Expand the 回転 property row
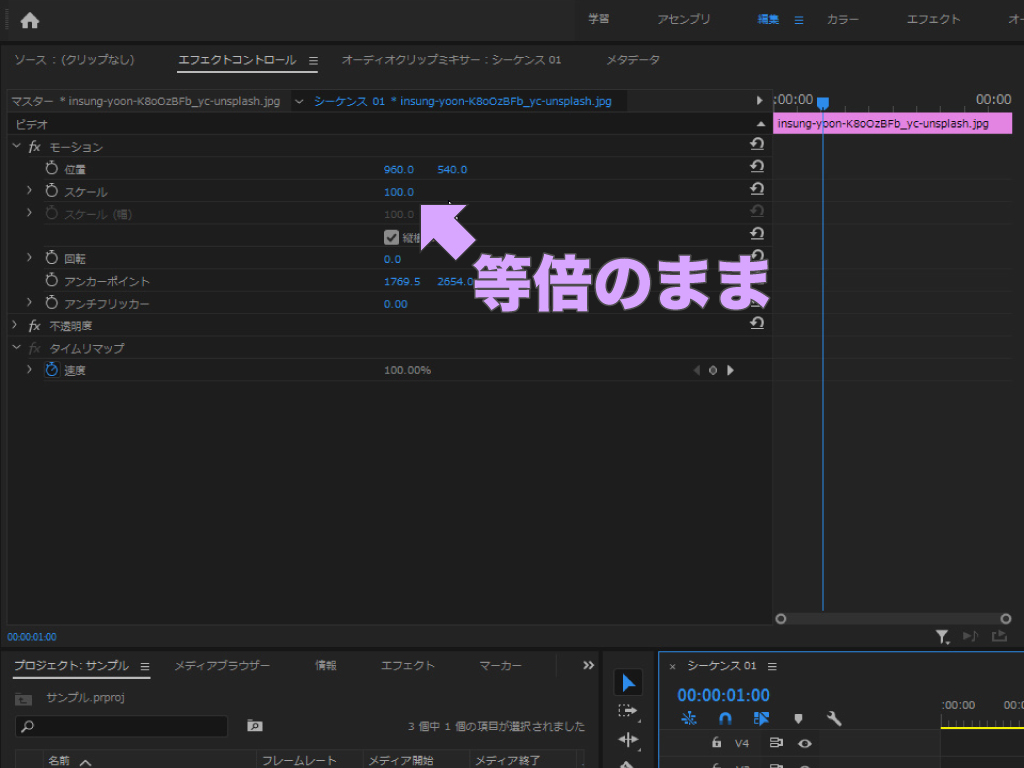 pyautogui.click(x=29, y=258)
